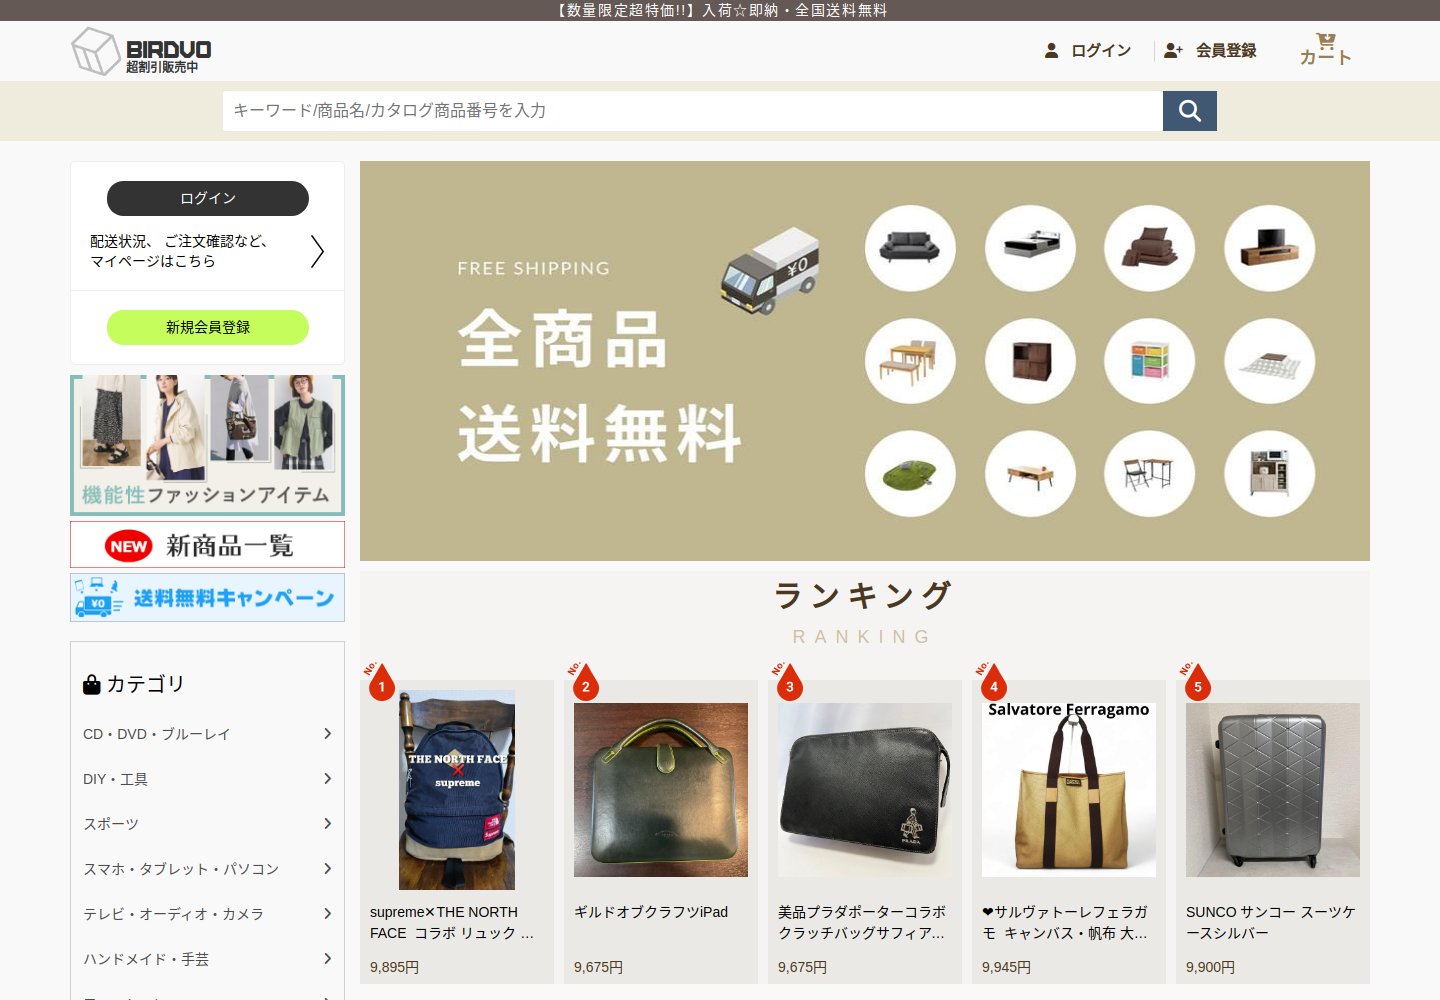Open the North Face backpack product image
The height and width of the screenshot is (1000, 1440).
coord(457,790)
